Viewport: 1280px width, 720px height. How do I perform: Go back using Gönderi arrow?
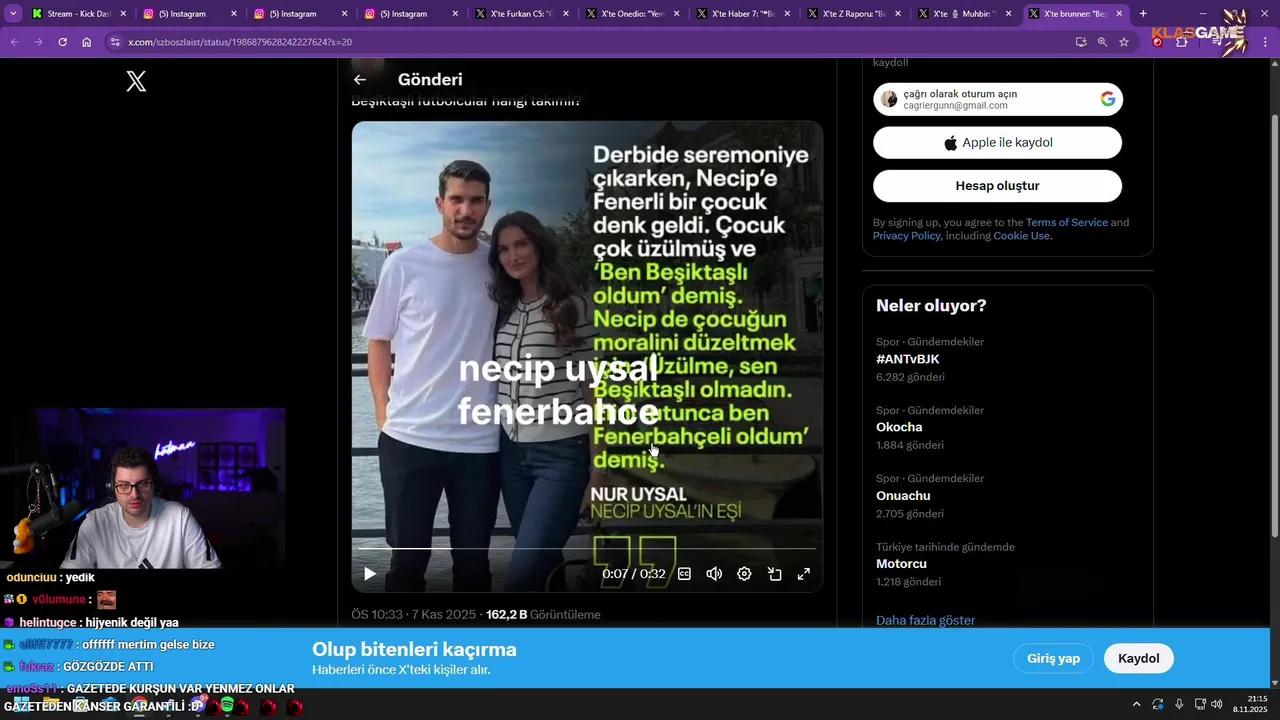[x=360, y=80]
